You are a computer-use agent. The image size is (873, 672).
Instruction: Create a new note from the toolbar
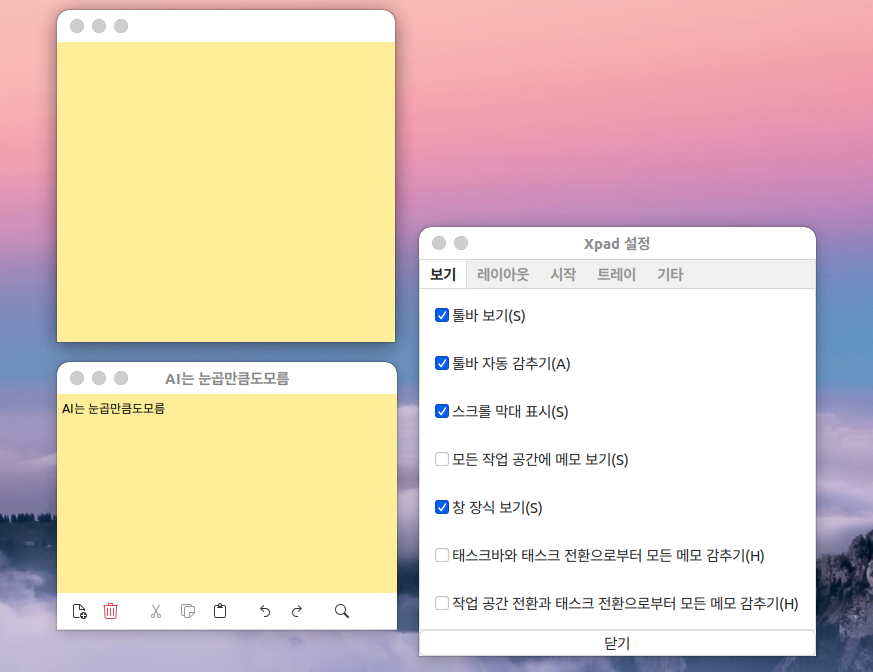(80, 611)
